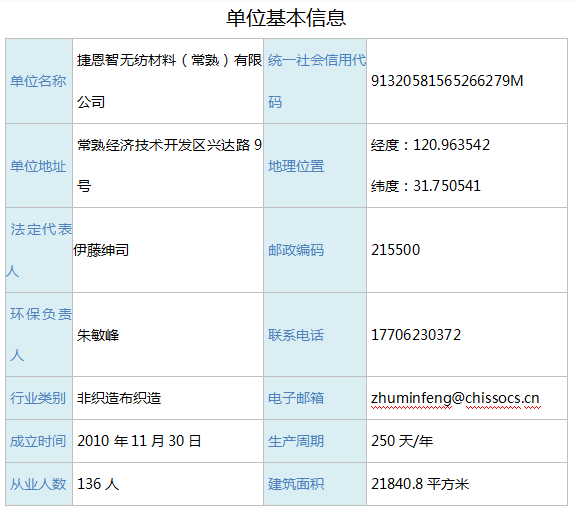This screenshot has height=515, width=574.
Task: Click phone number 17706230372
Action: [x=416, y=335]
